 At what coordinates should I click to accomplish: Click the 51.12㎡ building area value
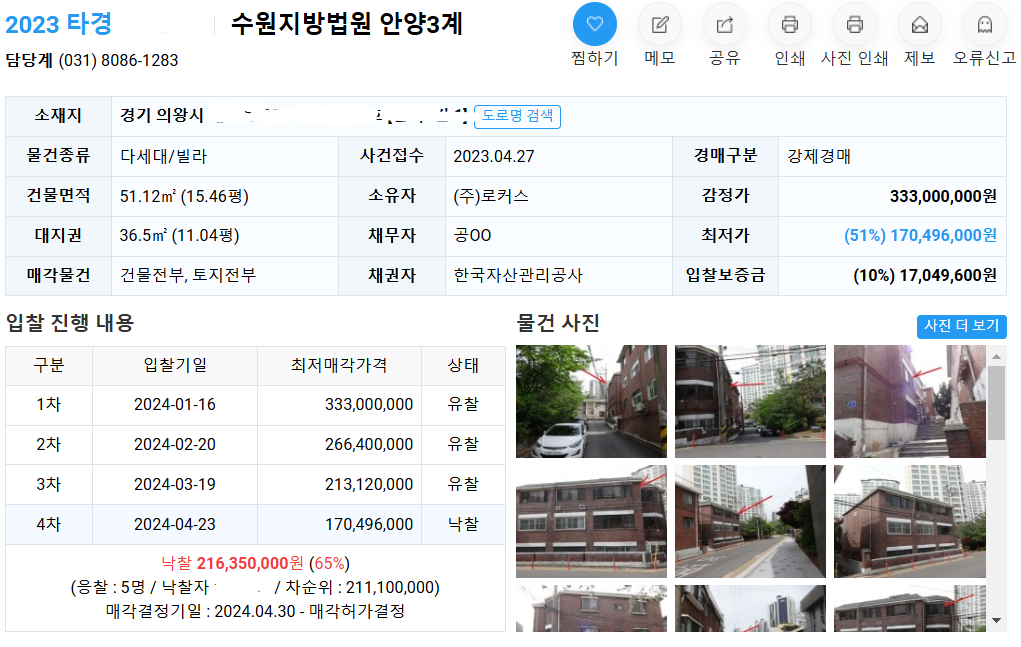(x=184, y=196)
